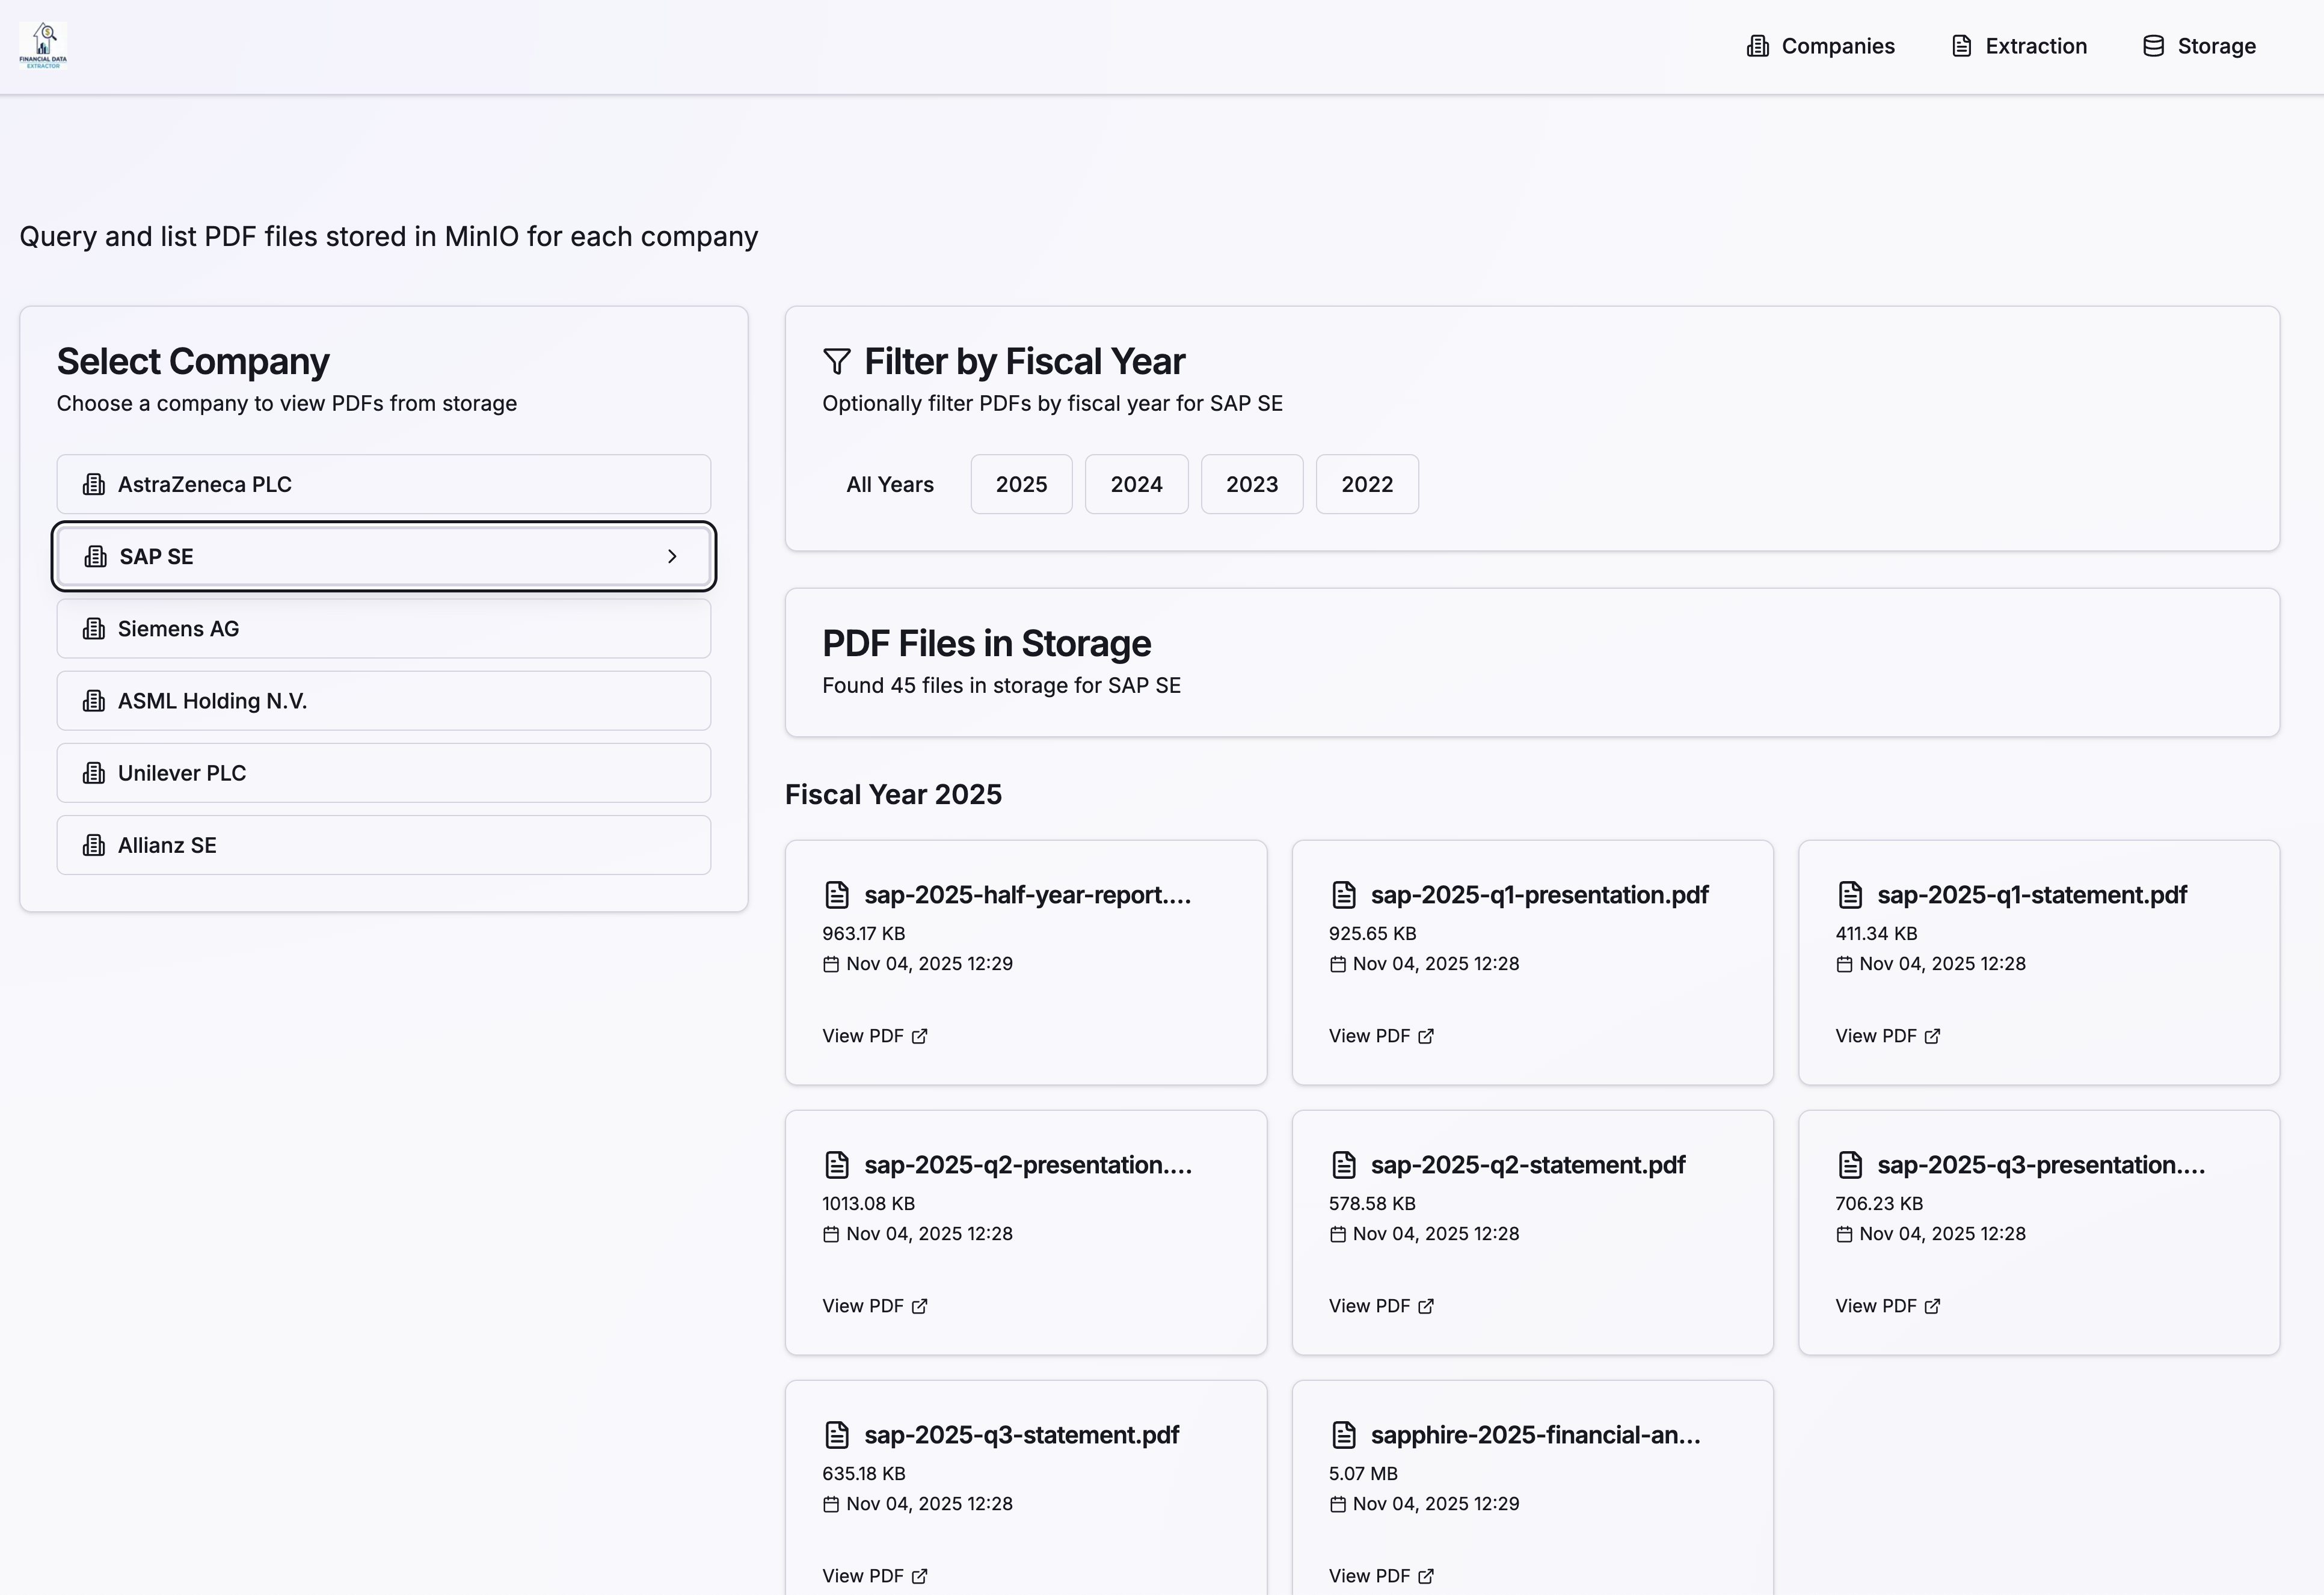This screenshot has width=2324, height=1595.
Task: Select Unilever PLC from the company list
Action: coord(181,772)
